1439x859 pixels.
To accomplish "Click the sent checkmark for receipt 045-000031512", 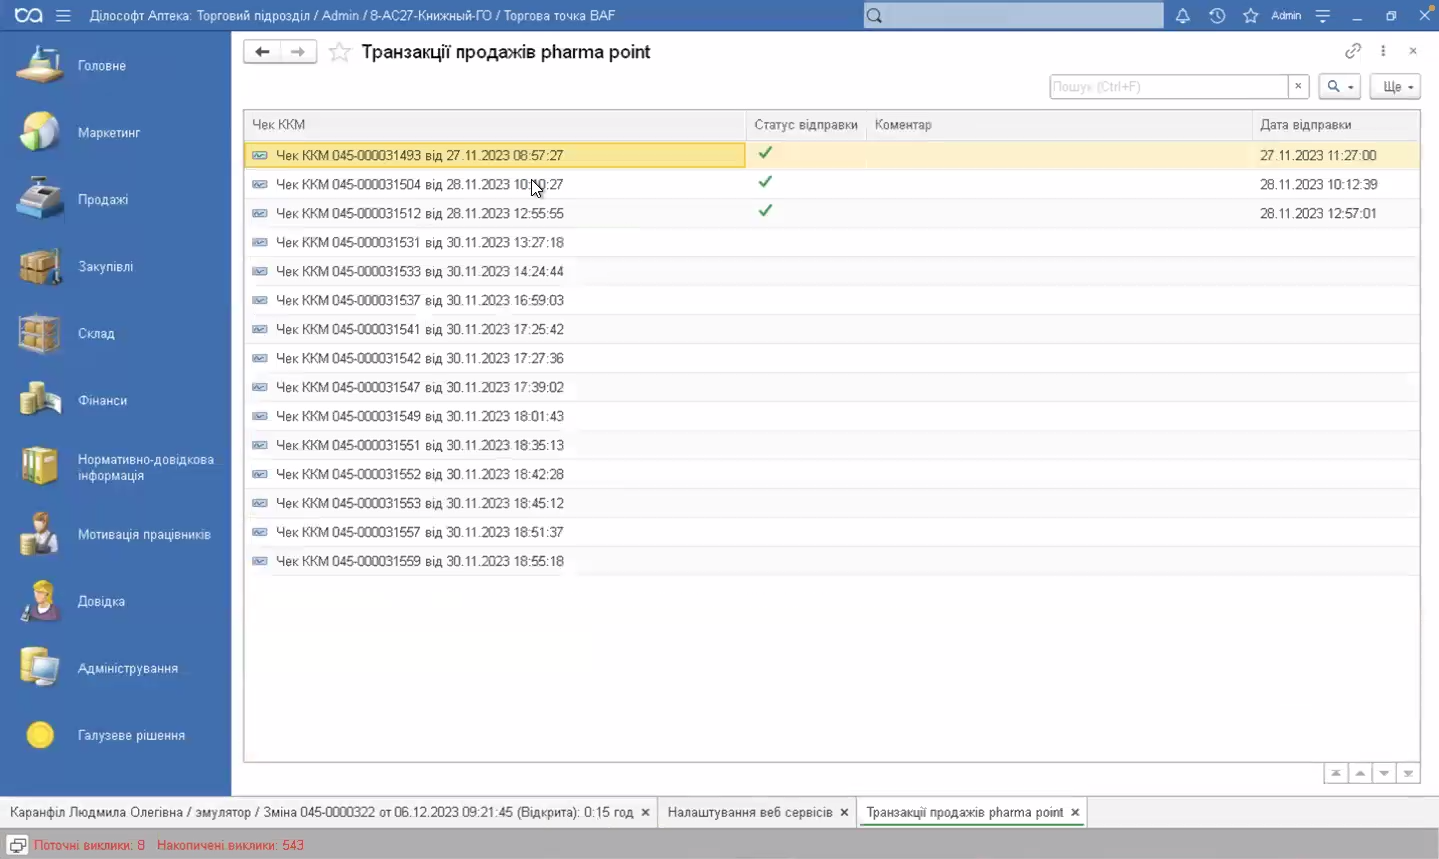I will pyautogui.click(x=765, y=211).
